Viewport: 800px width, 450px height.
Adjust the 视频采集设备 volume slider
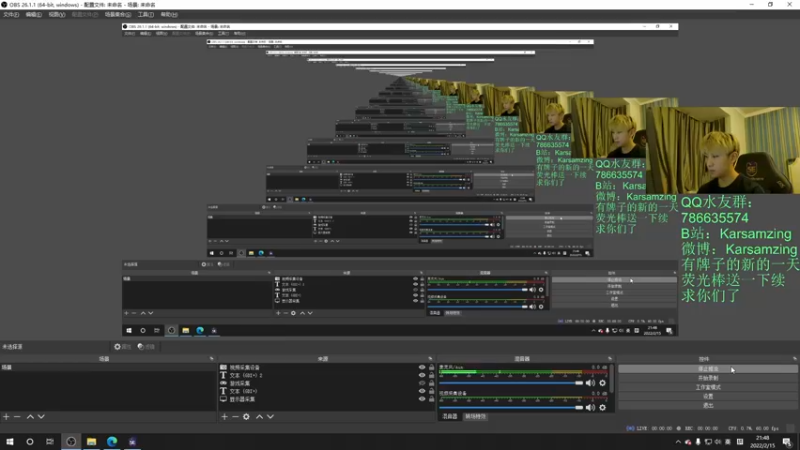(511, 408)
